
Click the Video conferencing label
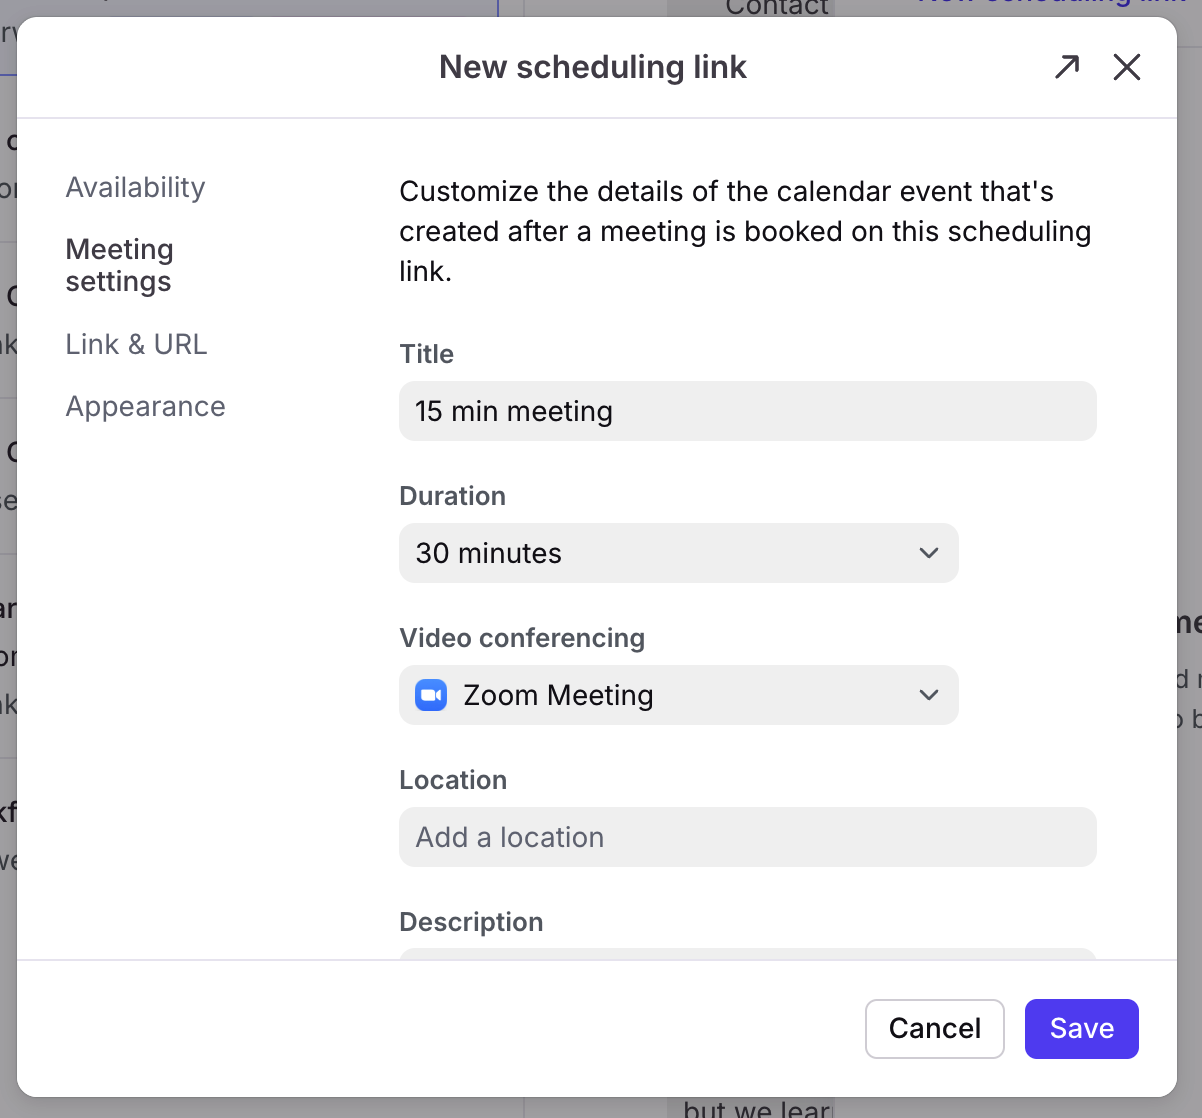[x=522, y=638]
